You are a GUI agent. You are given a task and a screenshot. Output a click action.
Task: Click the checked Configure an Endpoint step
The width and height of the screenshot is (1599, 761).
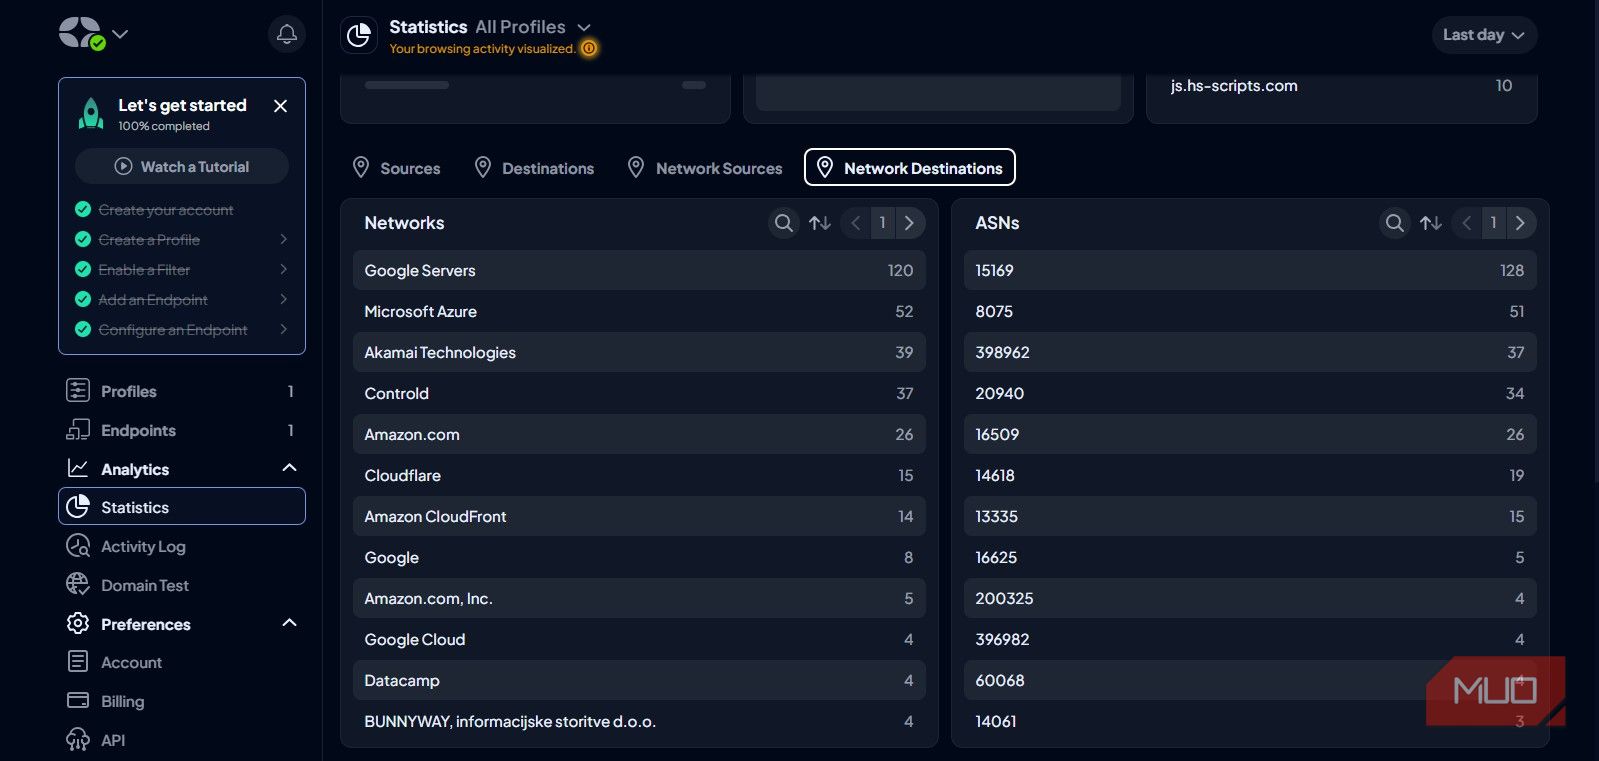[x=181, y=330]
